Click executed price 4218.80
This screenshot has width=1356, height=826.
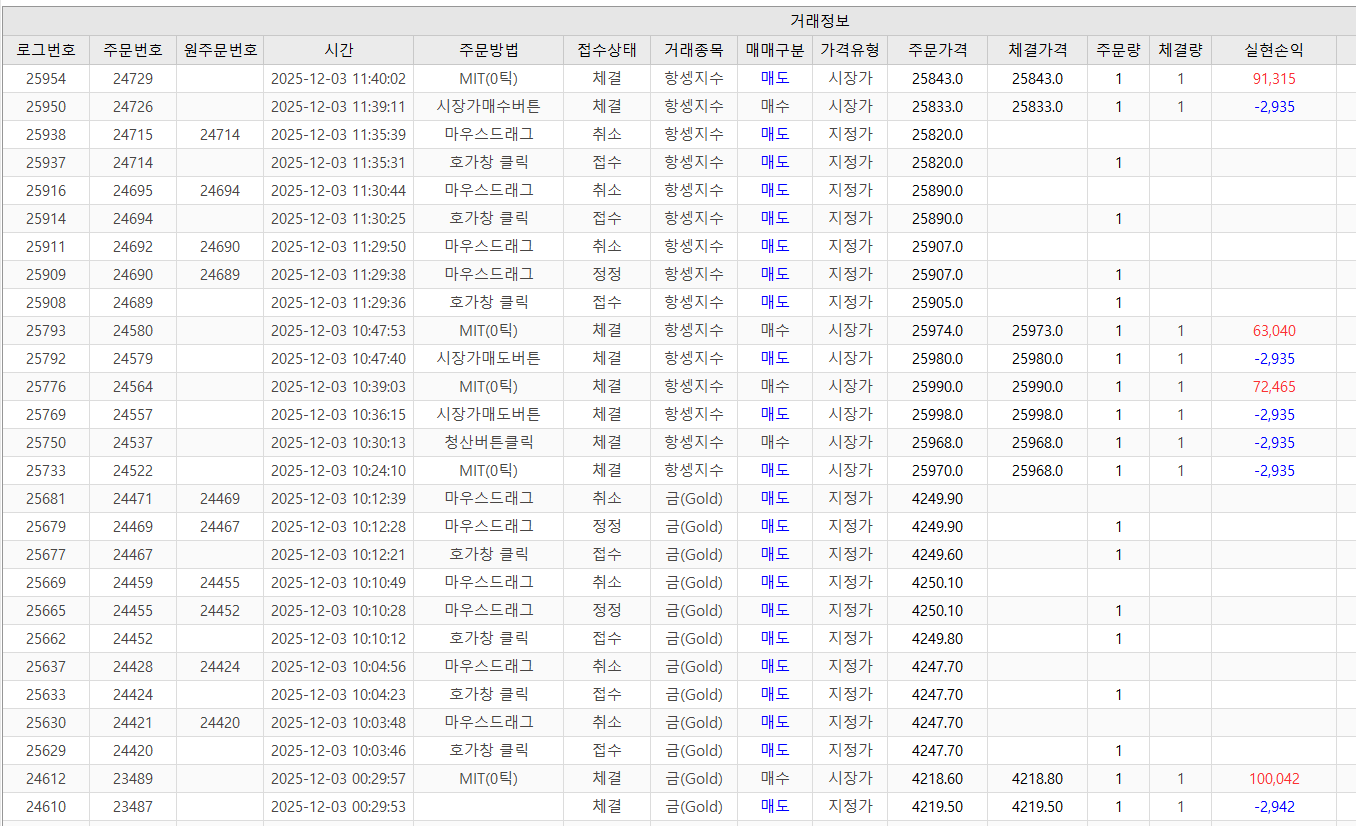pos(1037,778)
